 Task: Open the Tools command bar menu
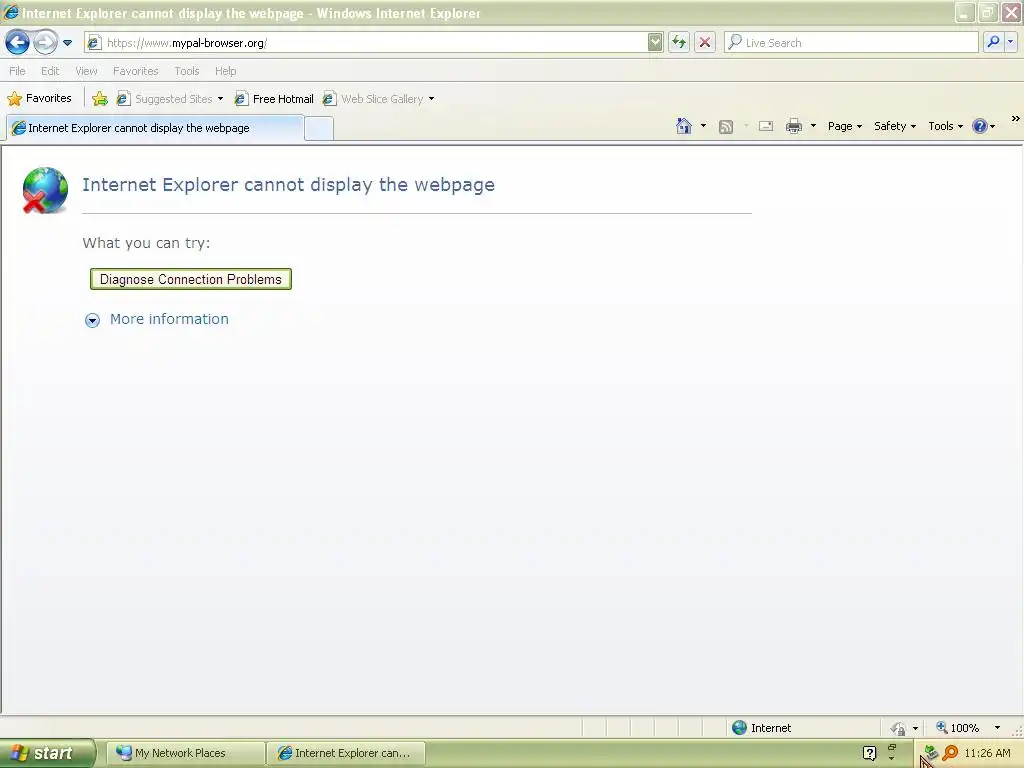945,126
